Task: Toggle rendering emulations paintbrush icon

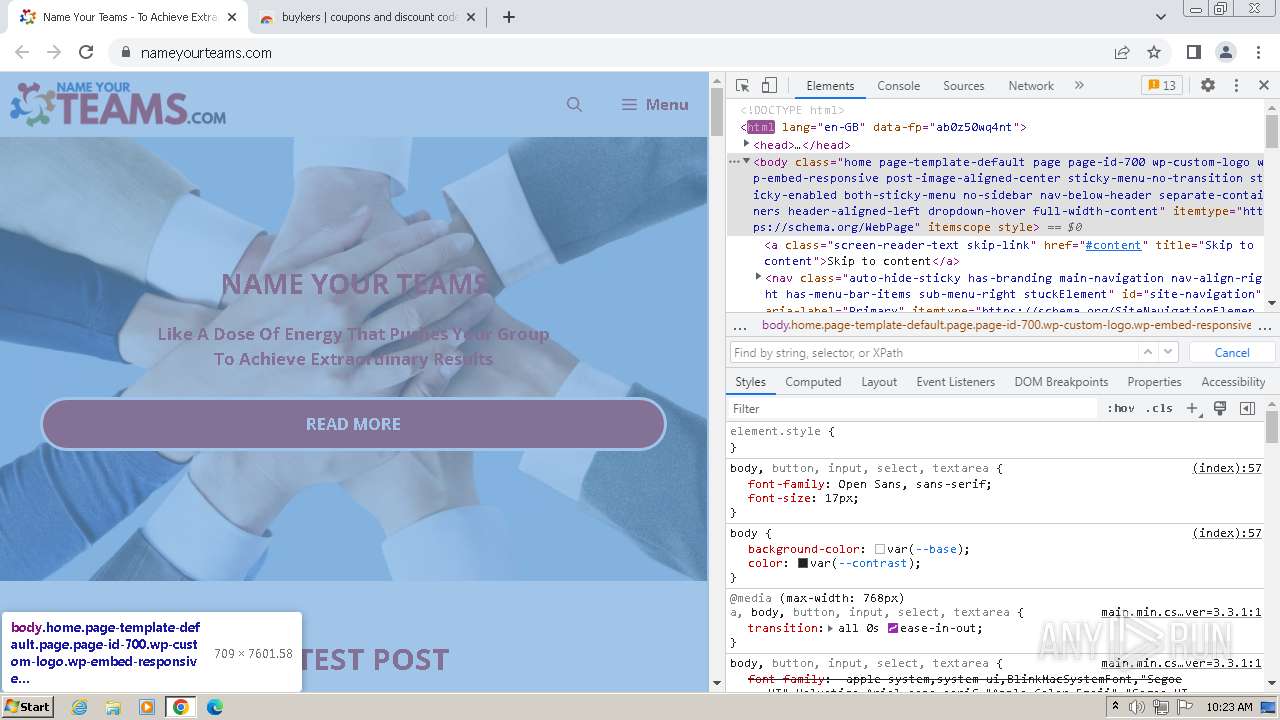Action: point(1220,409)
